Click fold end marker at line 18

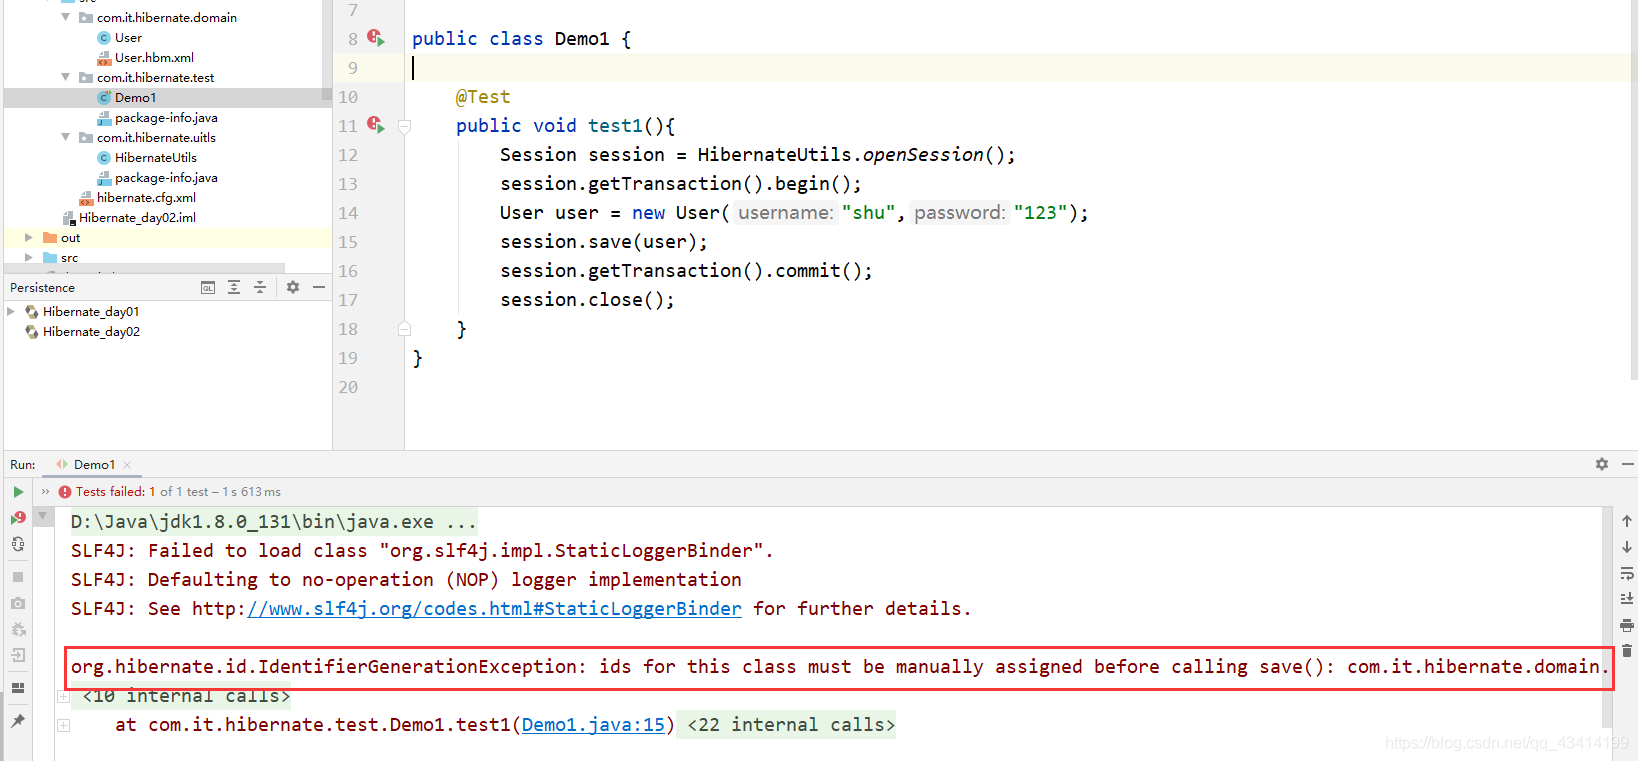[x=405, y=328]
